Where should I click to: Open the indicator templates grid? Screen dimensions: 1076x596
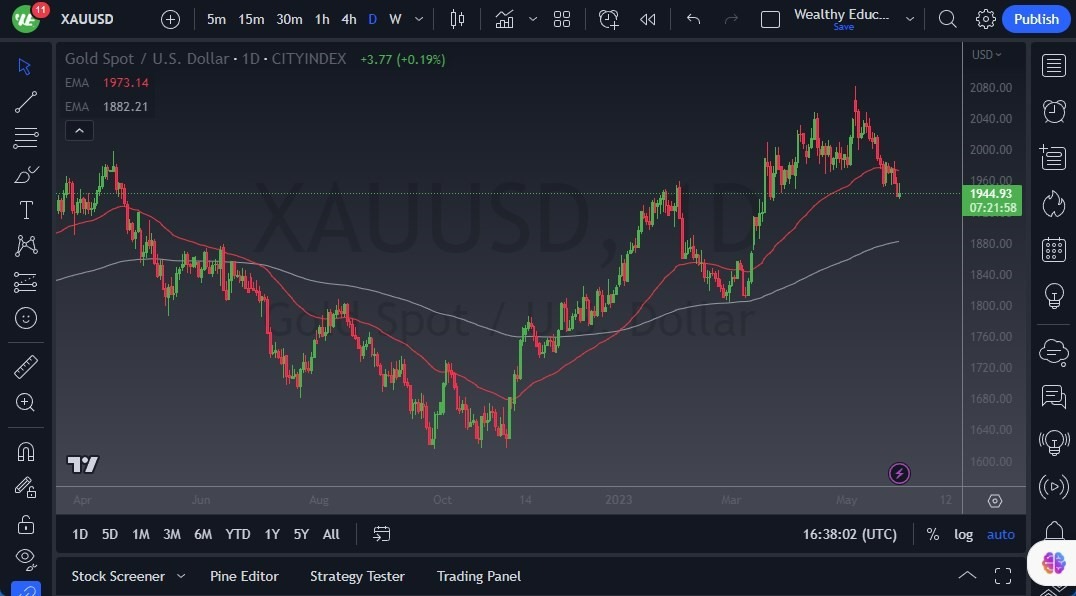[x=562, y=19]
